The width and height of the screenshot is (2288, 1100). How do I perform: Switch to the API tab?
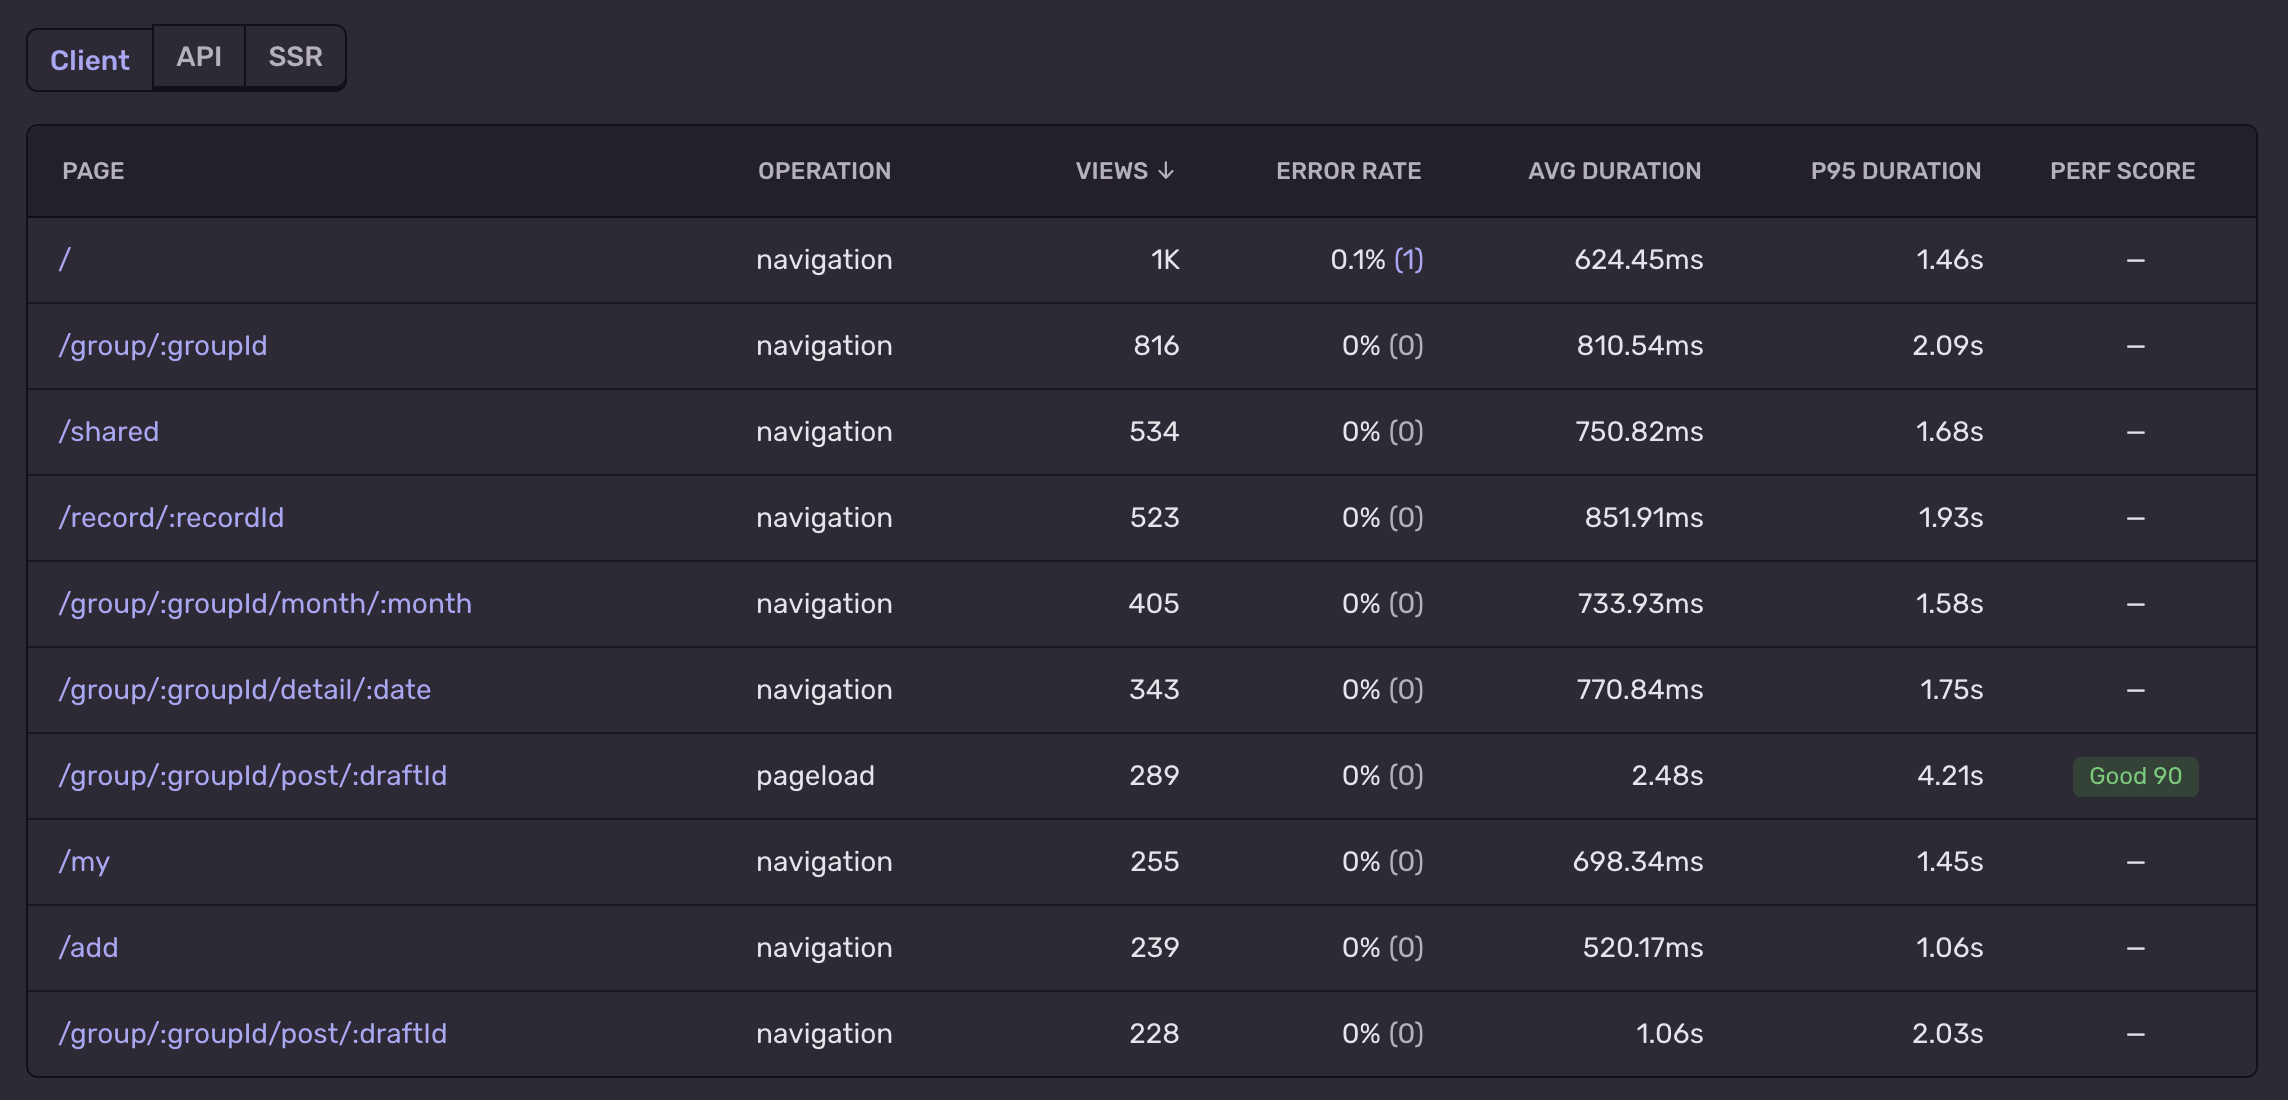(198, 57)
